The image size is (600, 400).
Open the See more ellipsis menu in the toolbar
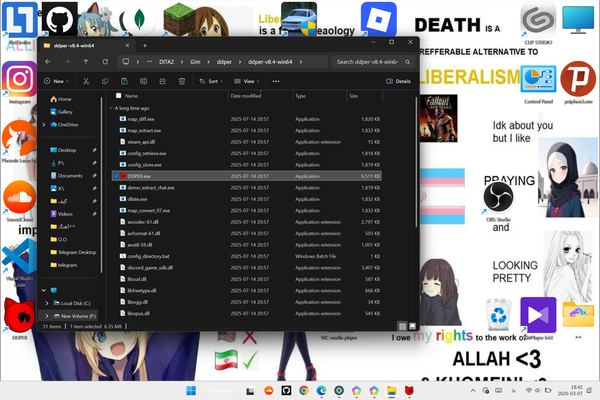276,81
